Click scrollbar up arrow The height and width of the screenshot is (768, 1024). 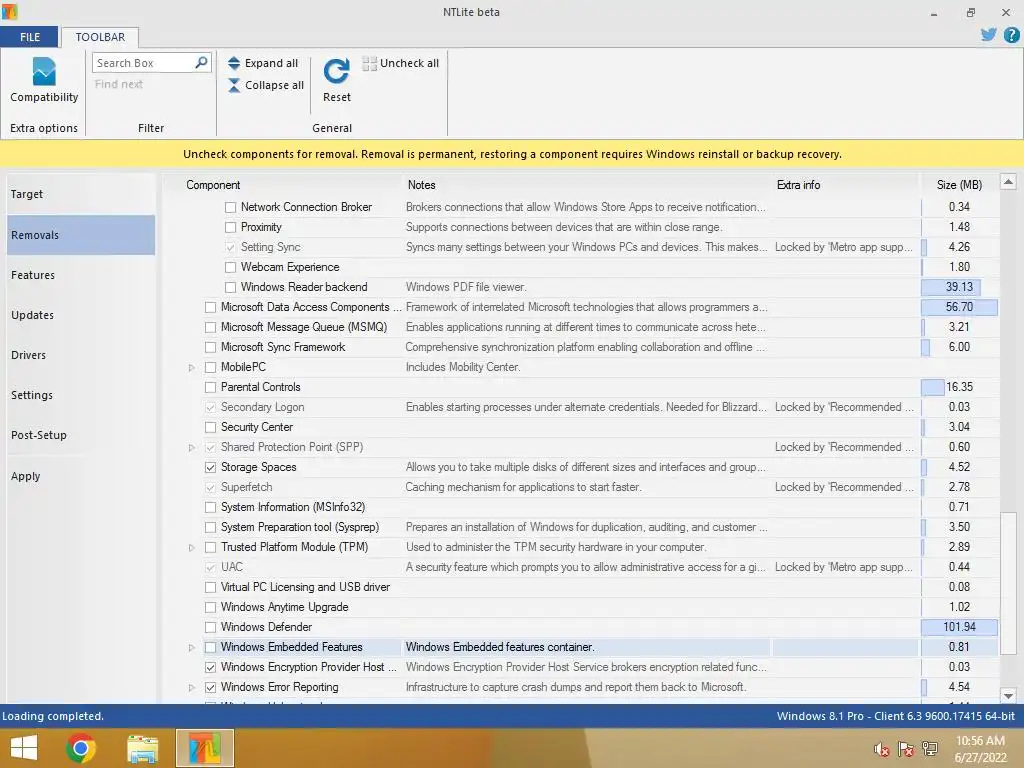[x=1008, y=182]
